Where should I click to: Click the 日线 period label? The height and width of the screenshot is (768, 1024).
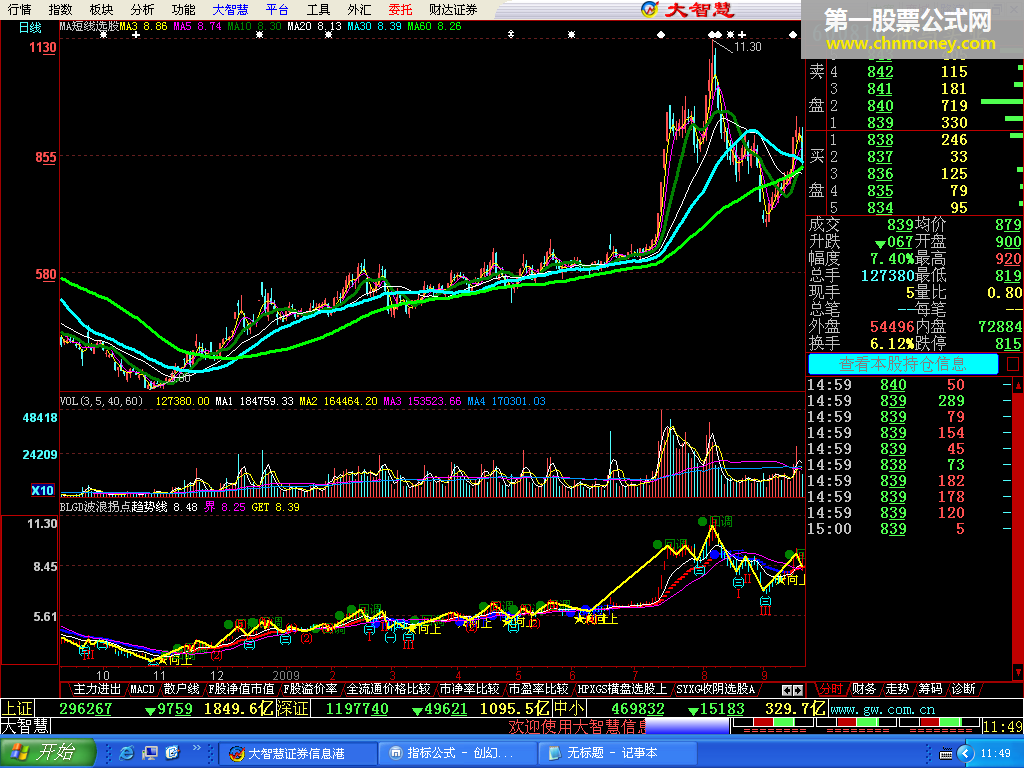pyautogui.click(x=30, y=27)
